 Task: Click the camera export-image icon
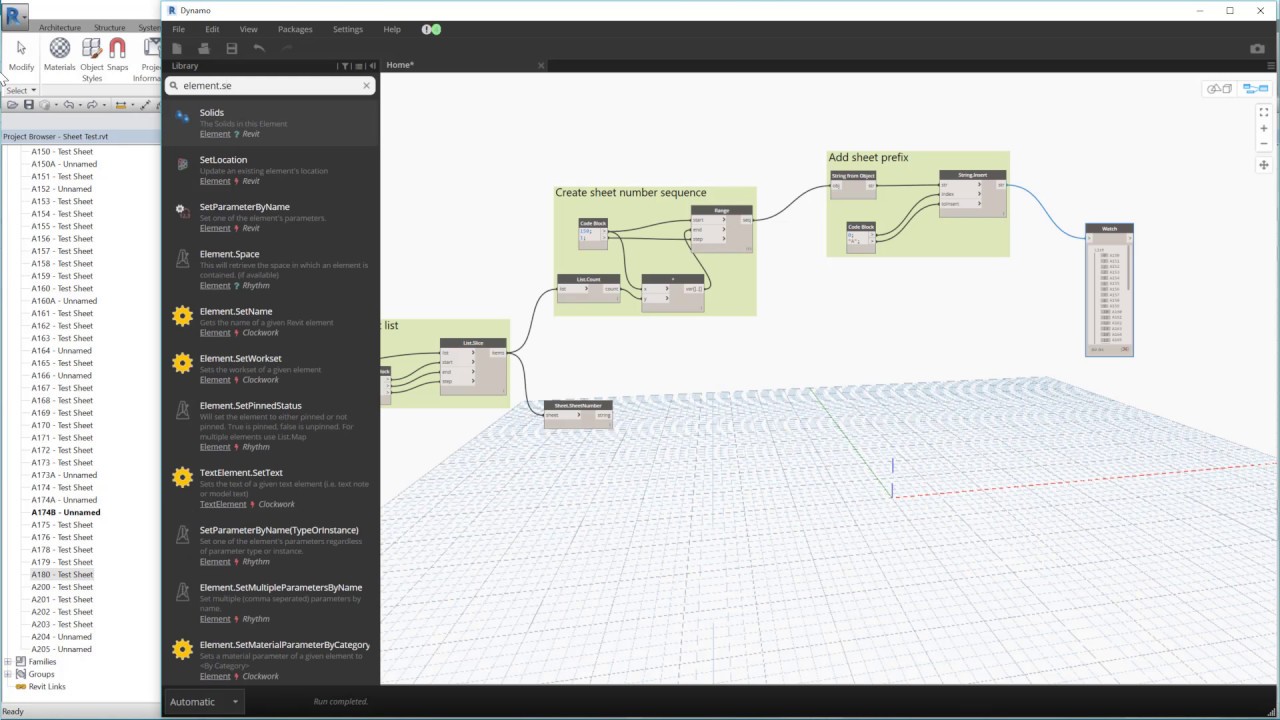pos(1258,48)
